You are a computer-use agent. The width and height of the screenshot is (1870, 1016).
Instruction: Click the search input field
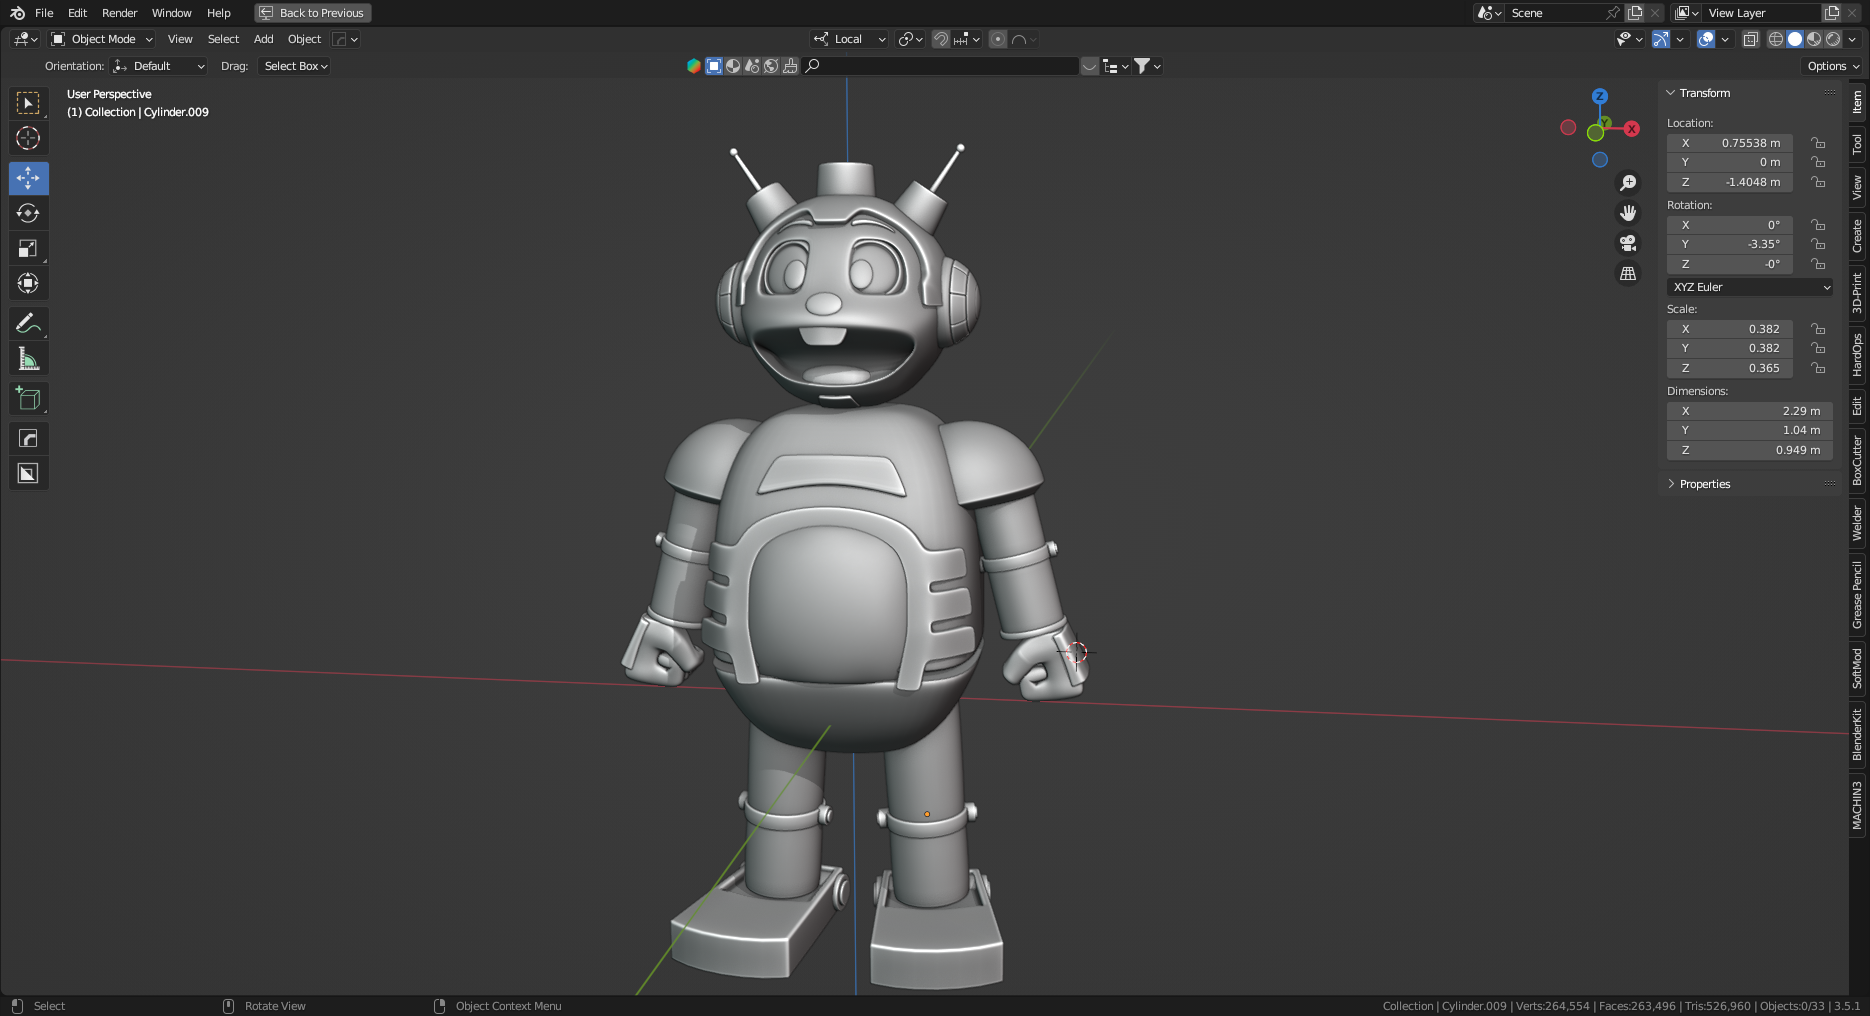click(940, 66)
